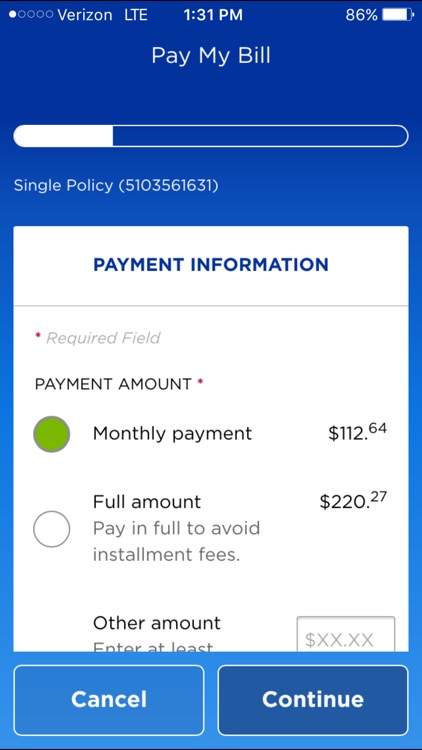Tap the Monthly payment label
This screenshot has width=422, height=750.
(172, 434)
